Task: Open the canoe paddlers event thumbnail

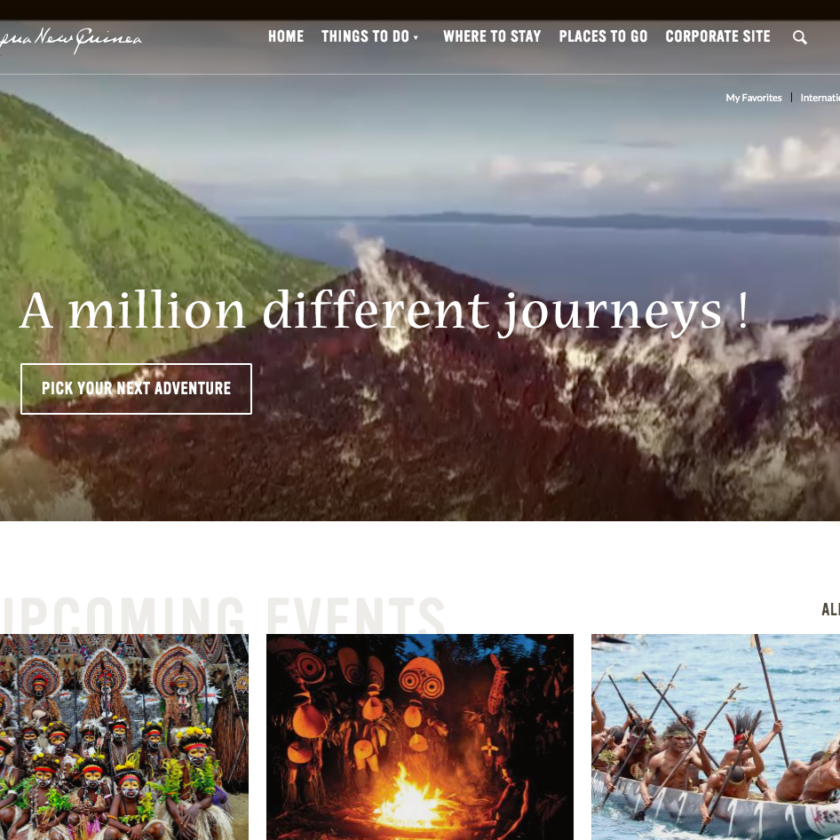Action: click(716, 737)
